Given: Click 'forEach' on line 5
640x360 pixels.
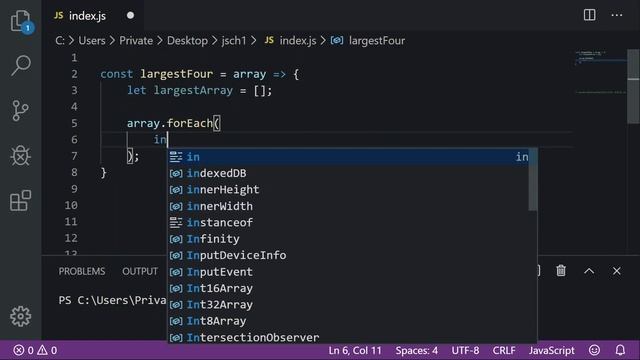Looking at the screenshot, I should pyautogui.click(x=190, y=123).
